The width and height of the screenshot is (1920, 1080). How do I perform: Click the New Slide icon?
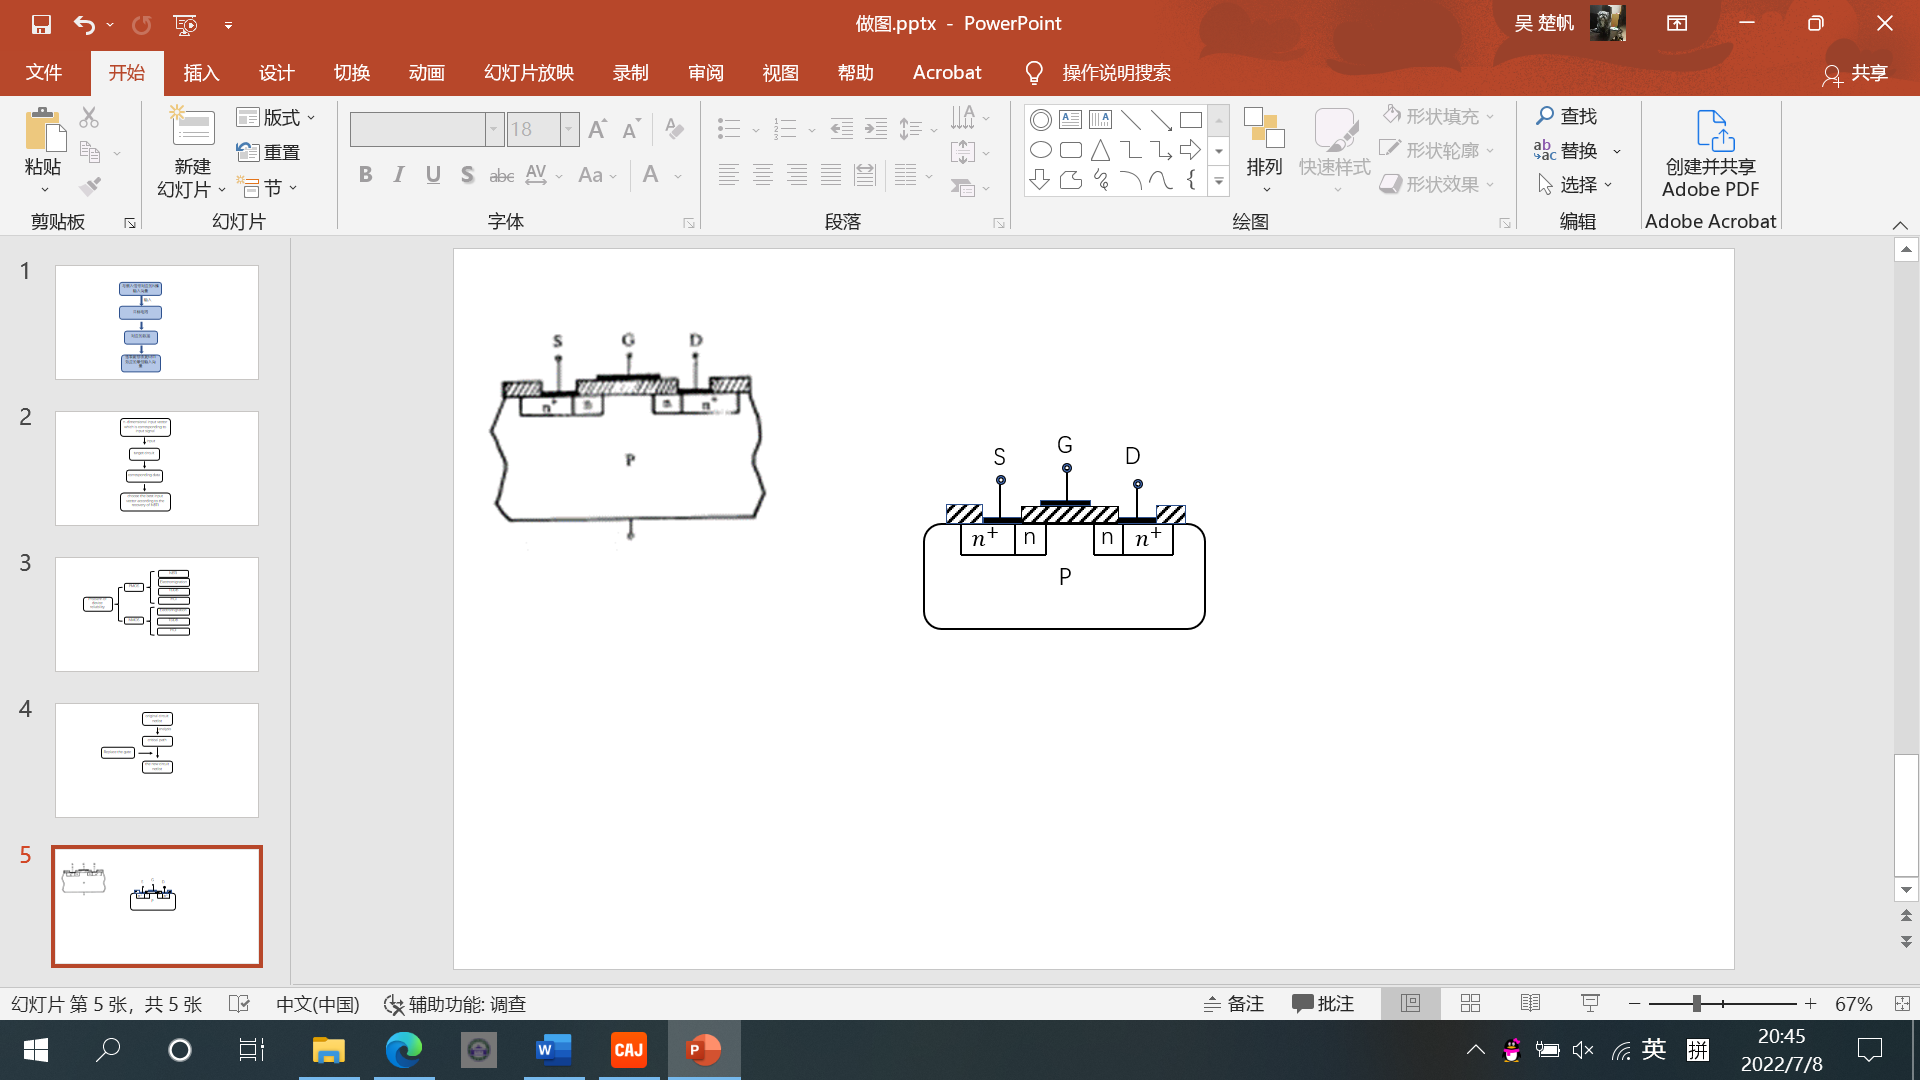(x=192, y=130)
